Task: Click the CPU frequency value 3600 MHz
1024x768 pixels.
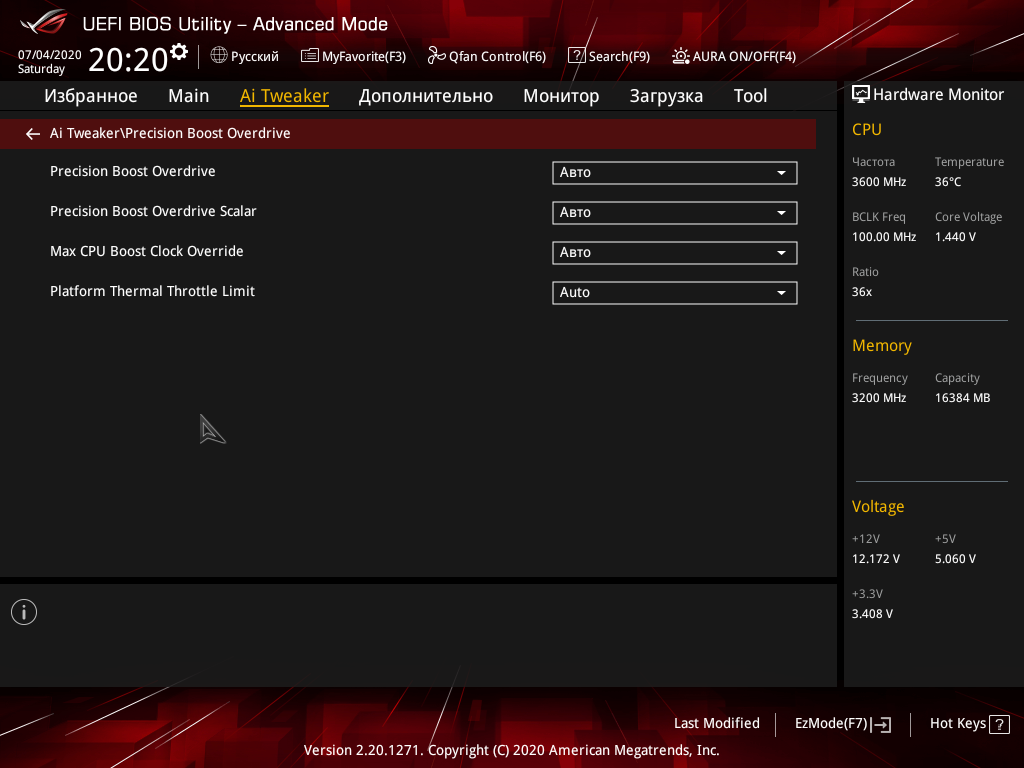Action: click(x=878, y=182)
